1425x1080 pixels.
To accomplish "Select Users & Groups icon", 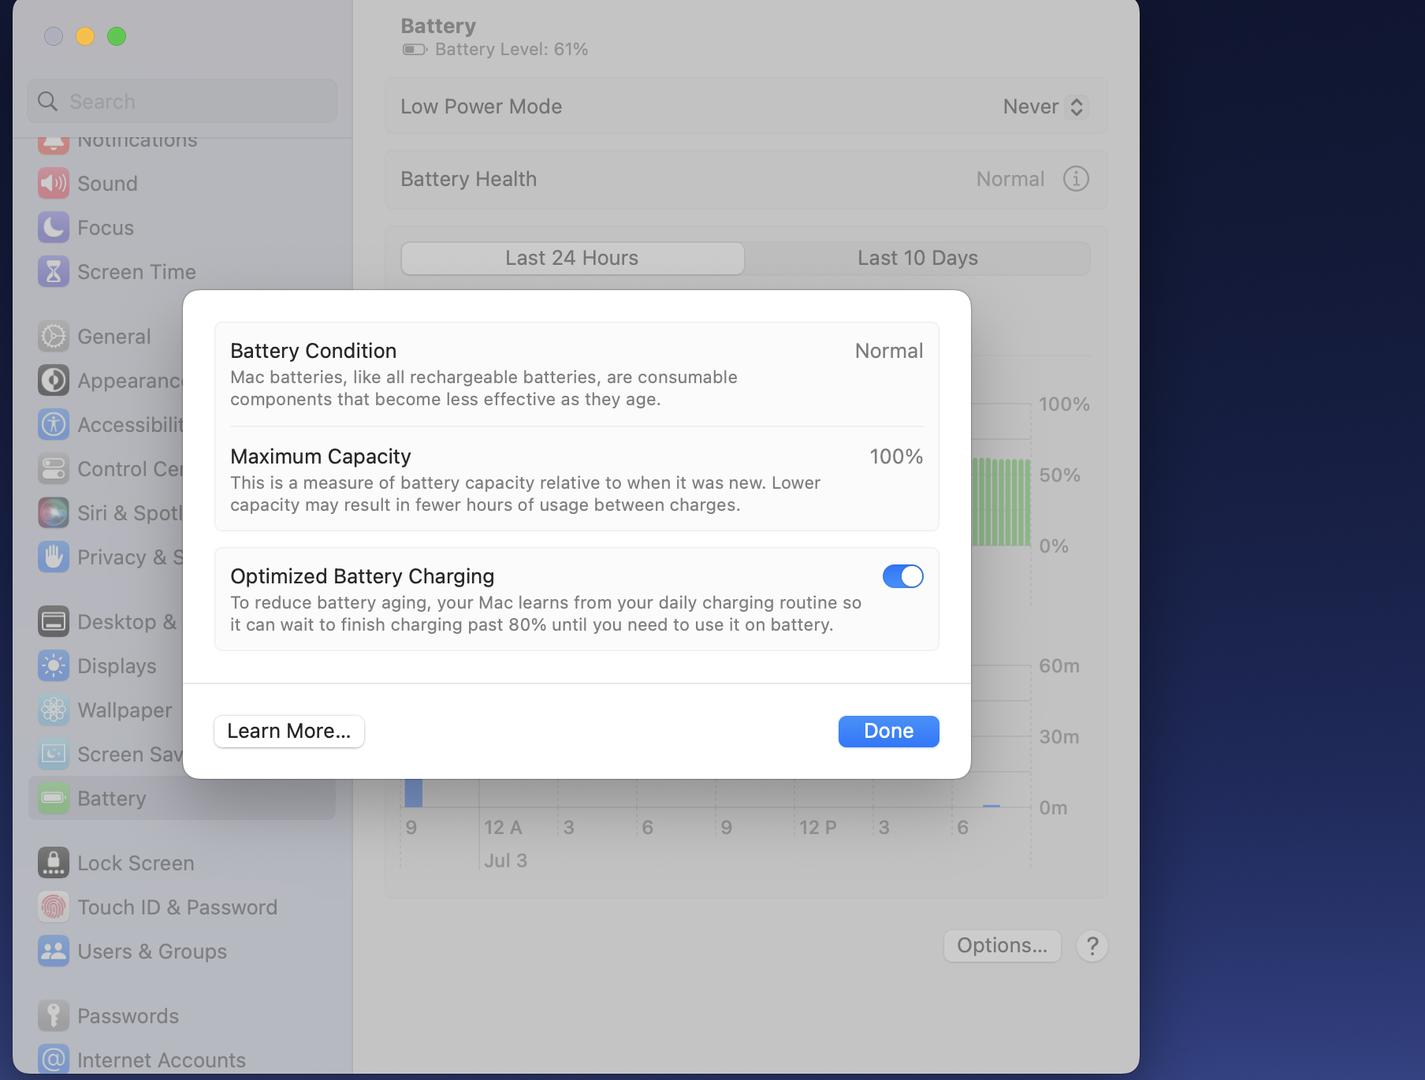I will pos(53,951).
